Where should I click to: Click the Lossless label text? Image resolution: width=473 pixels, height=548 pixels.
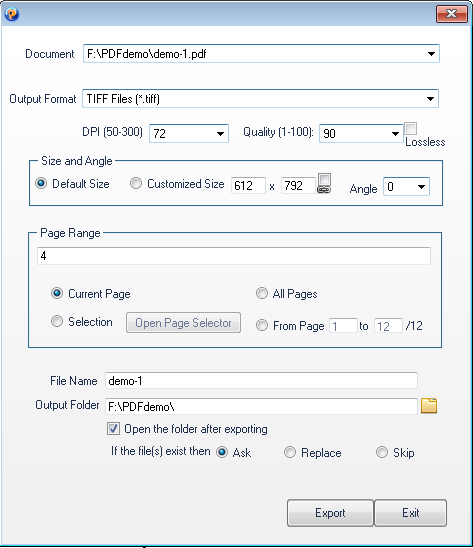[x=425, y=142]
